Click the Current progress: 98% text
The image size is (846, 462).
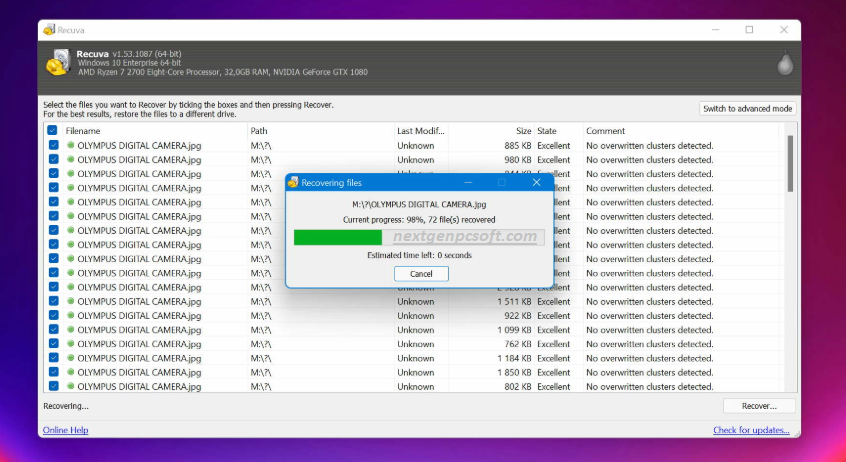[419, 220]
